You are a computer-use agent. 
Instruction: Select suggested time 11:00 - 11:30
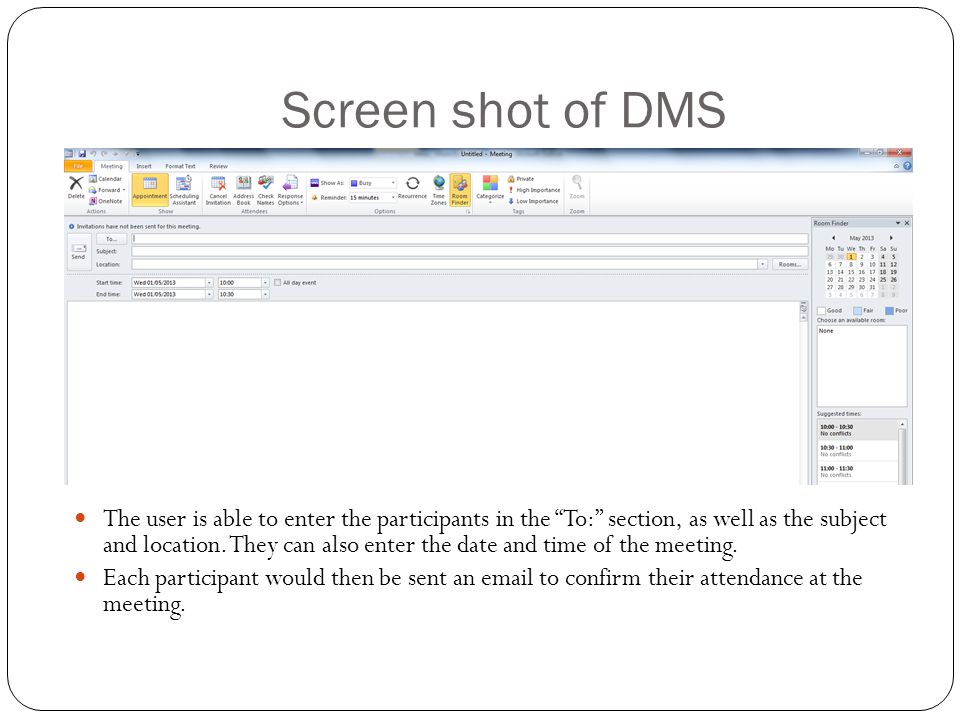coord(857,471)
